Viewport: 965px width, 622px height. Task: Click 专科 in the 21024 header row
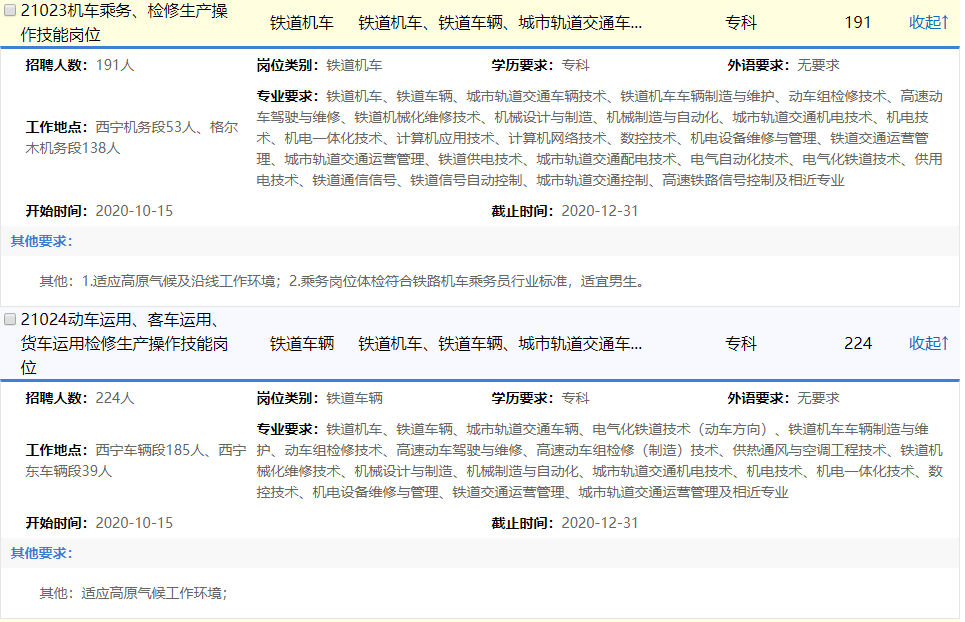[741, 343]
